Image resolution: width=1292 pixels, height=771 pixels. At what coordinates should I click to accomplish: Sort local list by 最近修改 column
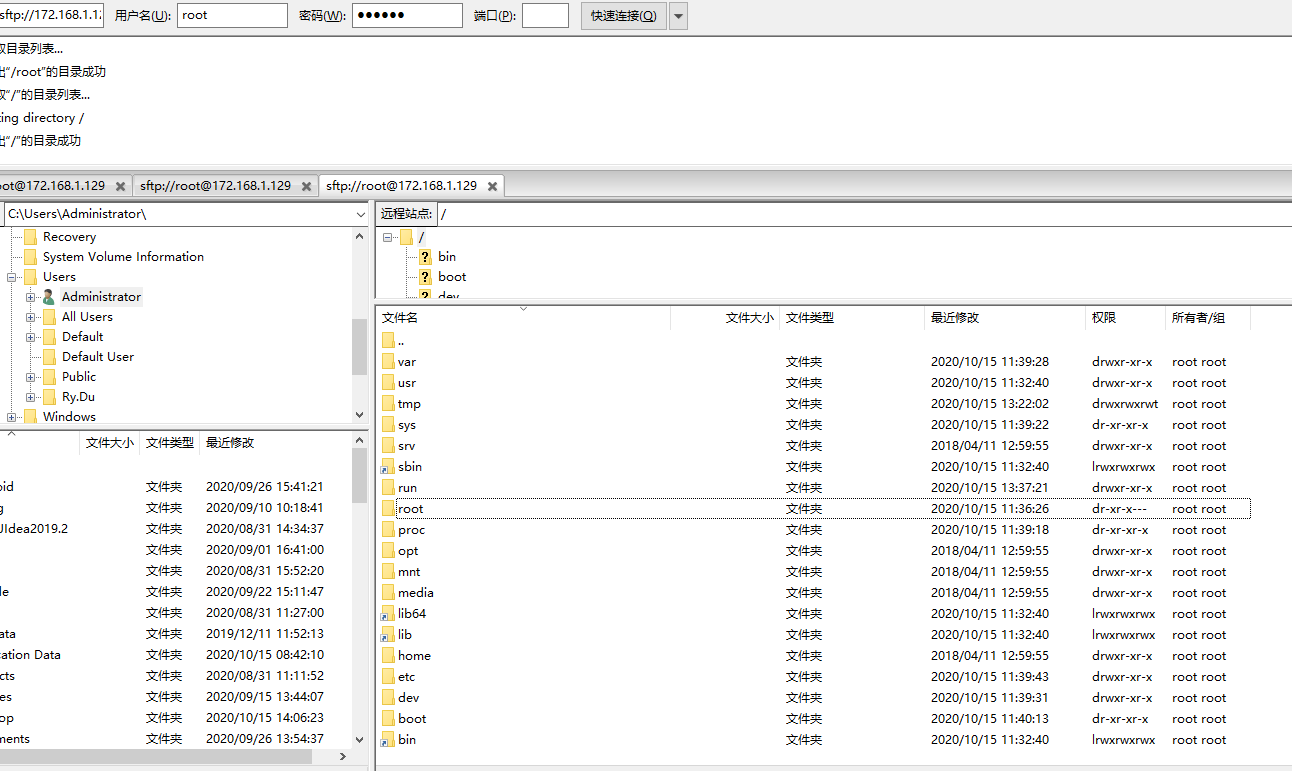point(275,443)
